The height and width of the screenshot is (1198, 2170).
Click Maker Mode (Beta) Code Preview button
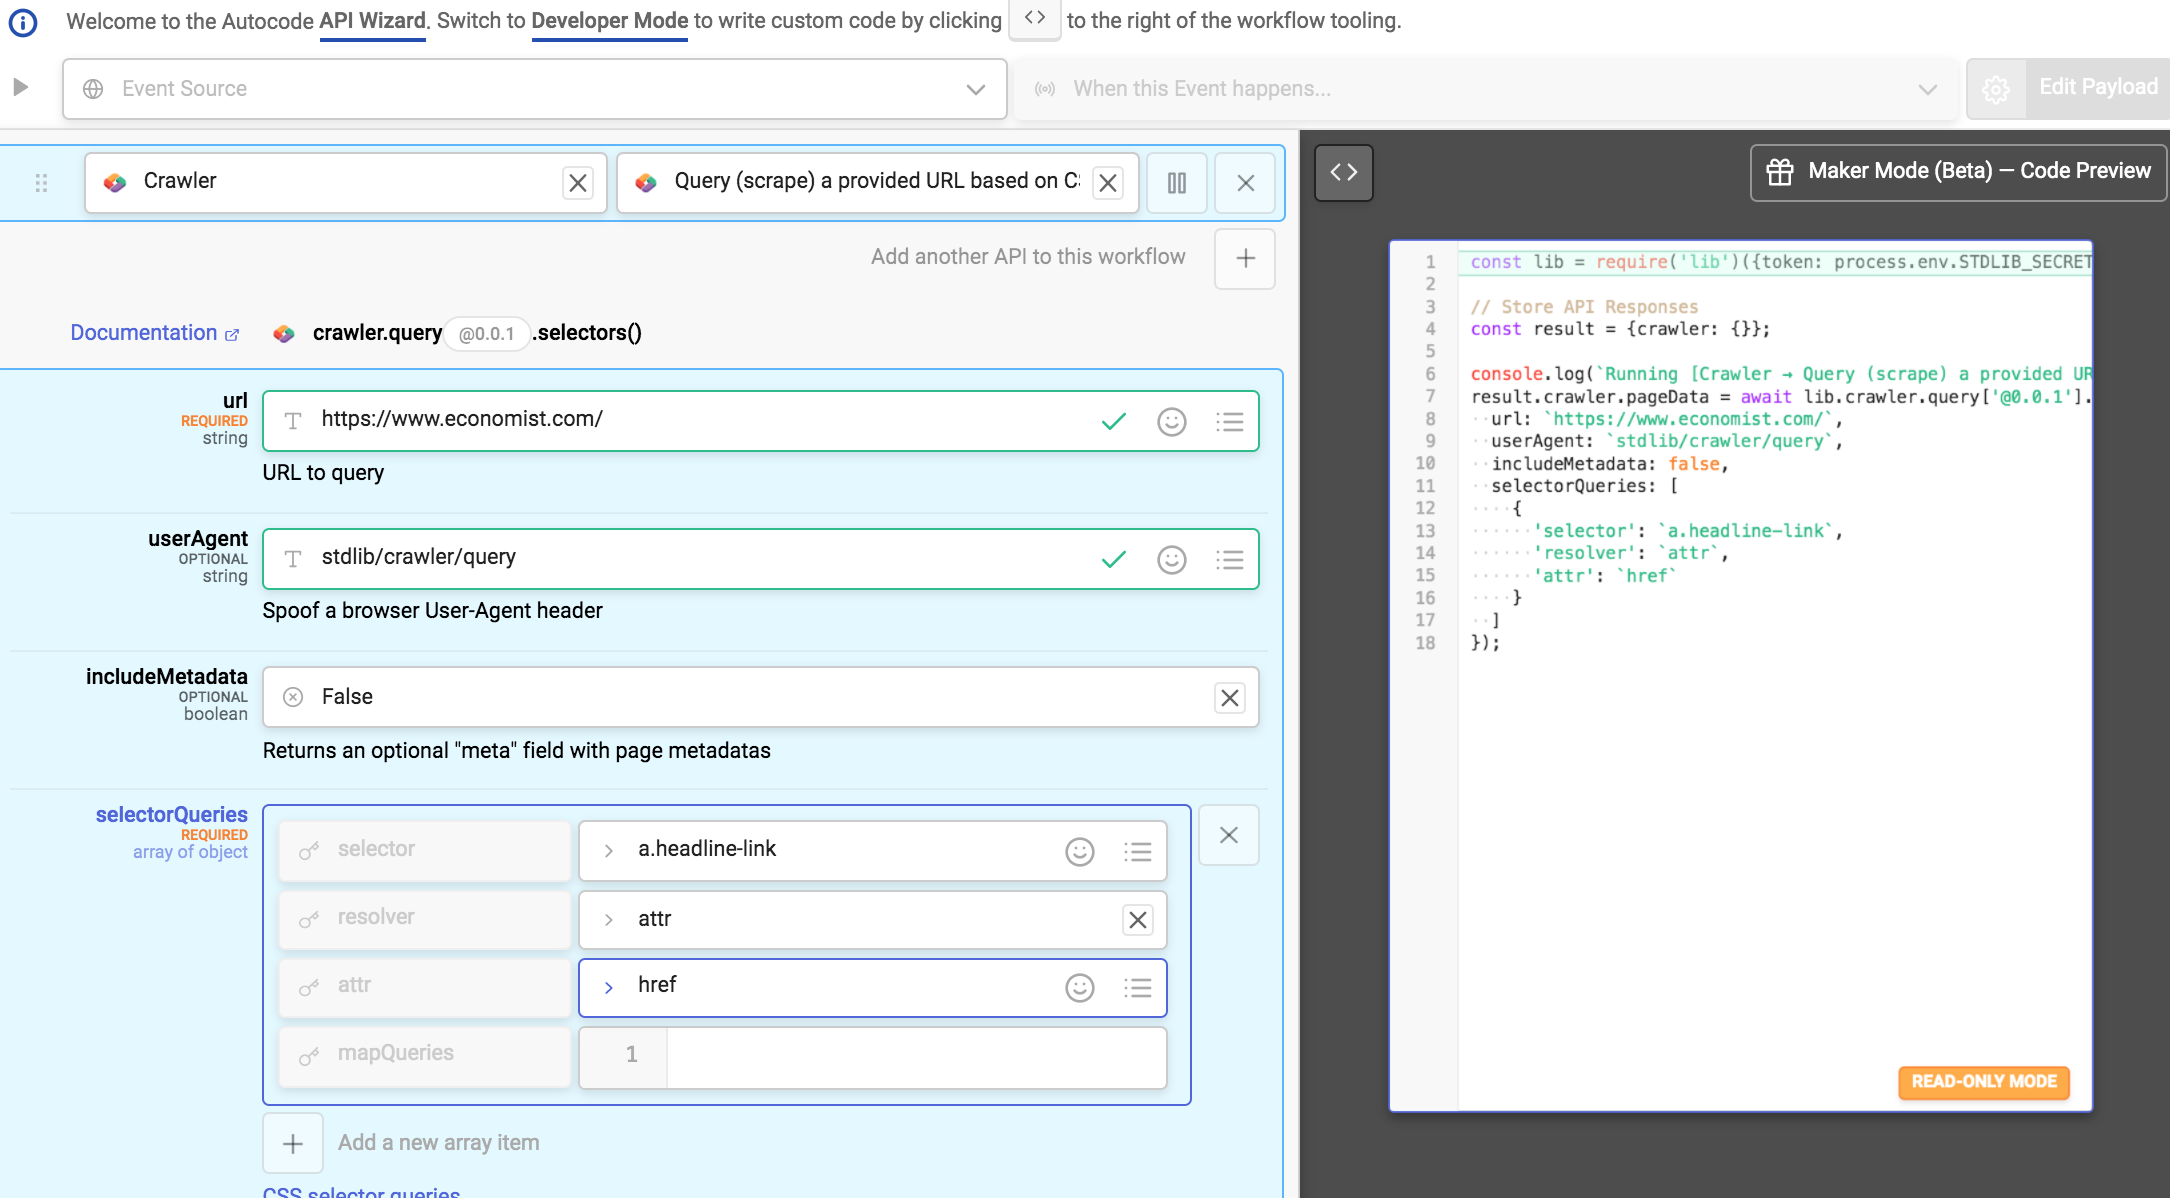click(x=1958, y=172)
